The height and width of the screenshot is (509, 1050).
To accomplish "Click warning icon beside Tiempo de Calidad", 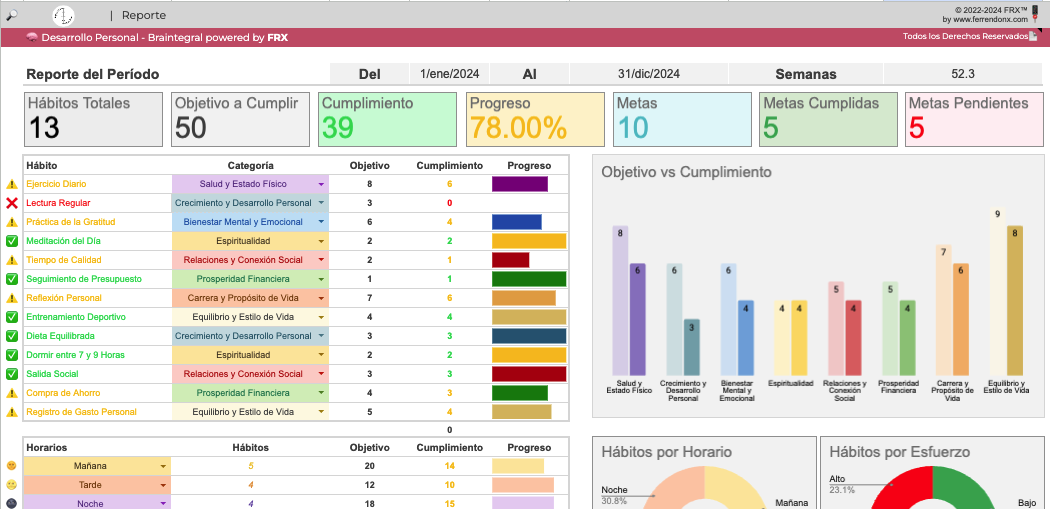I will click(11, 260).
